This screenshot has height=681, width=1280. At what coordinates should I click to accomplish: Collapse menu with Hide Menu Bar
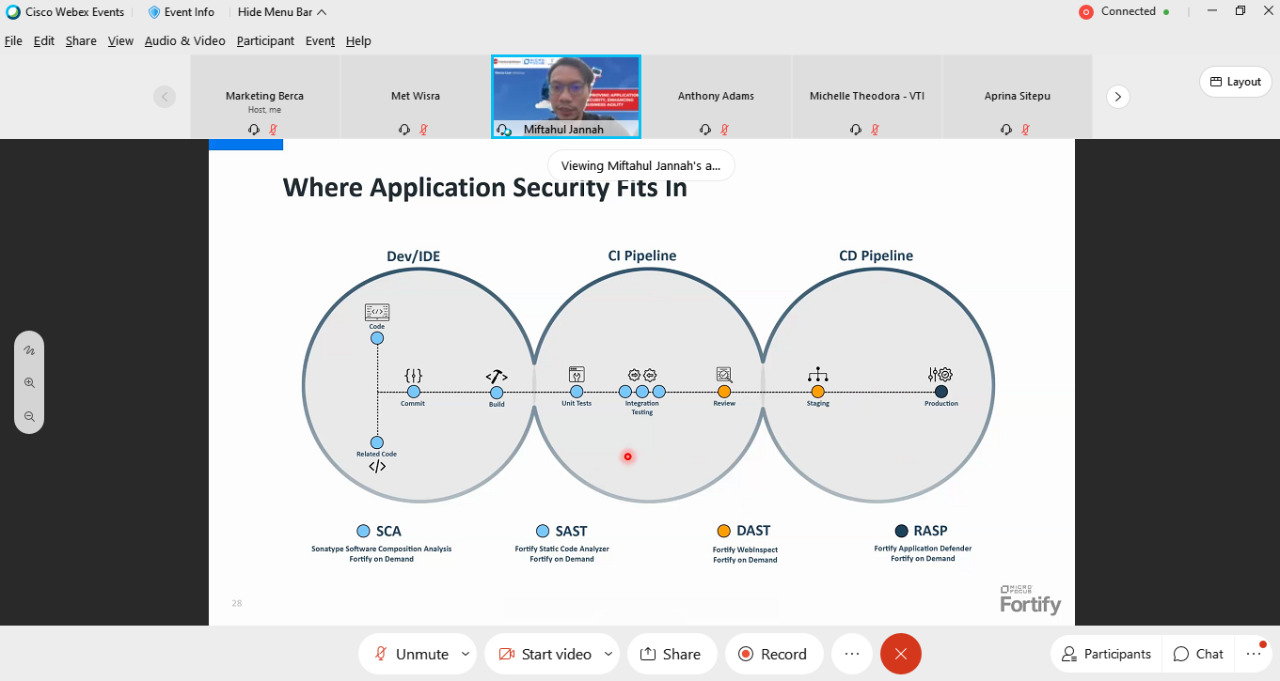coord(282,12)
